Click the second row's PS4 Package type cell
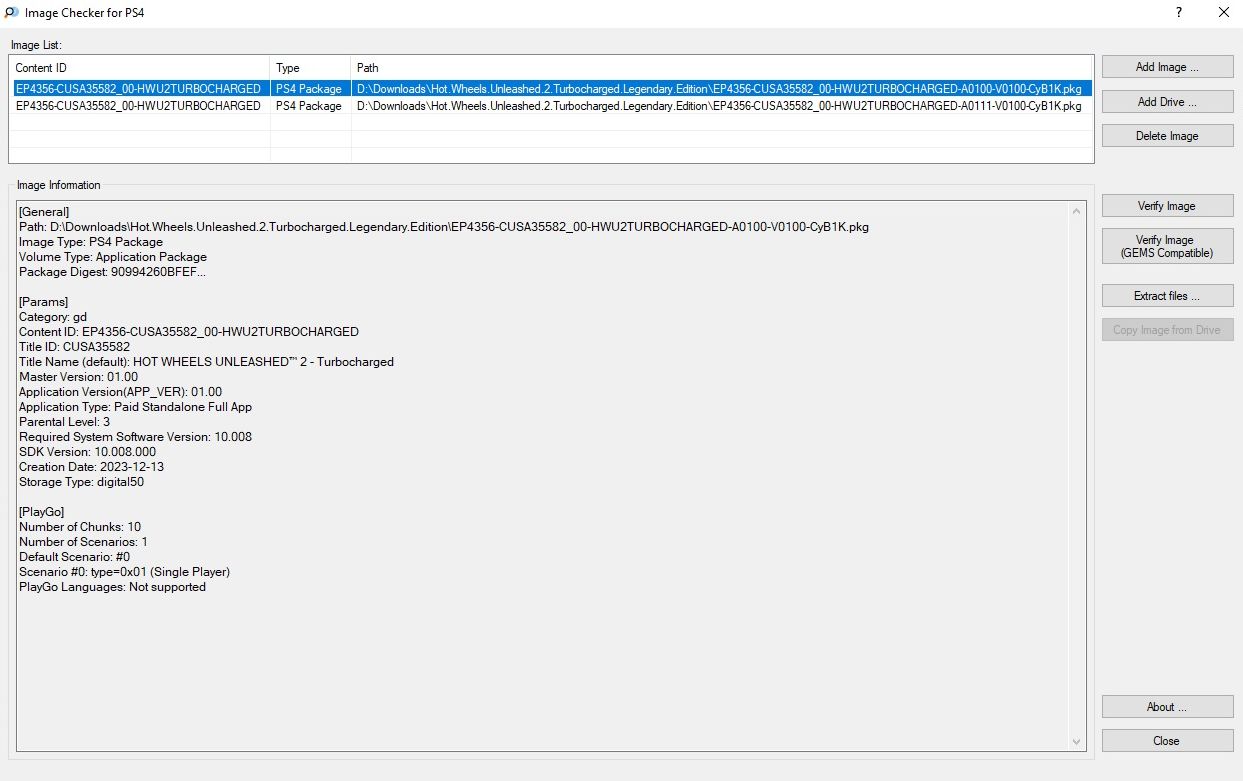The height and width of the screenshot is (781, 1243). click(x=309, y=106)
